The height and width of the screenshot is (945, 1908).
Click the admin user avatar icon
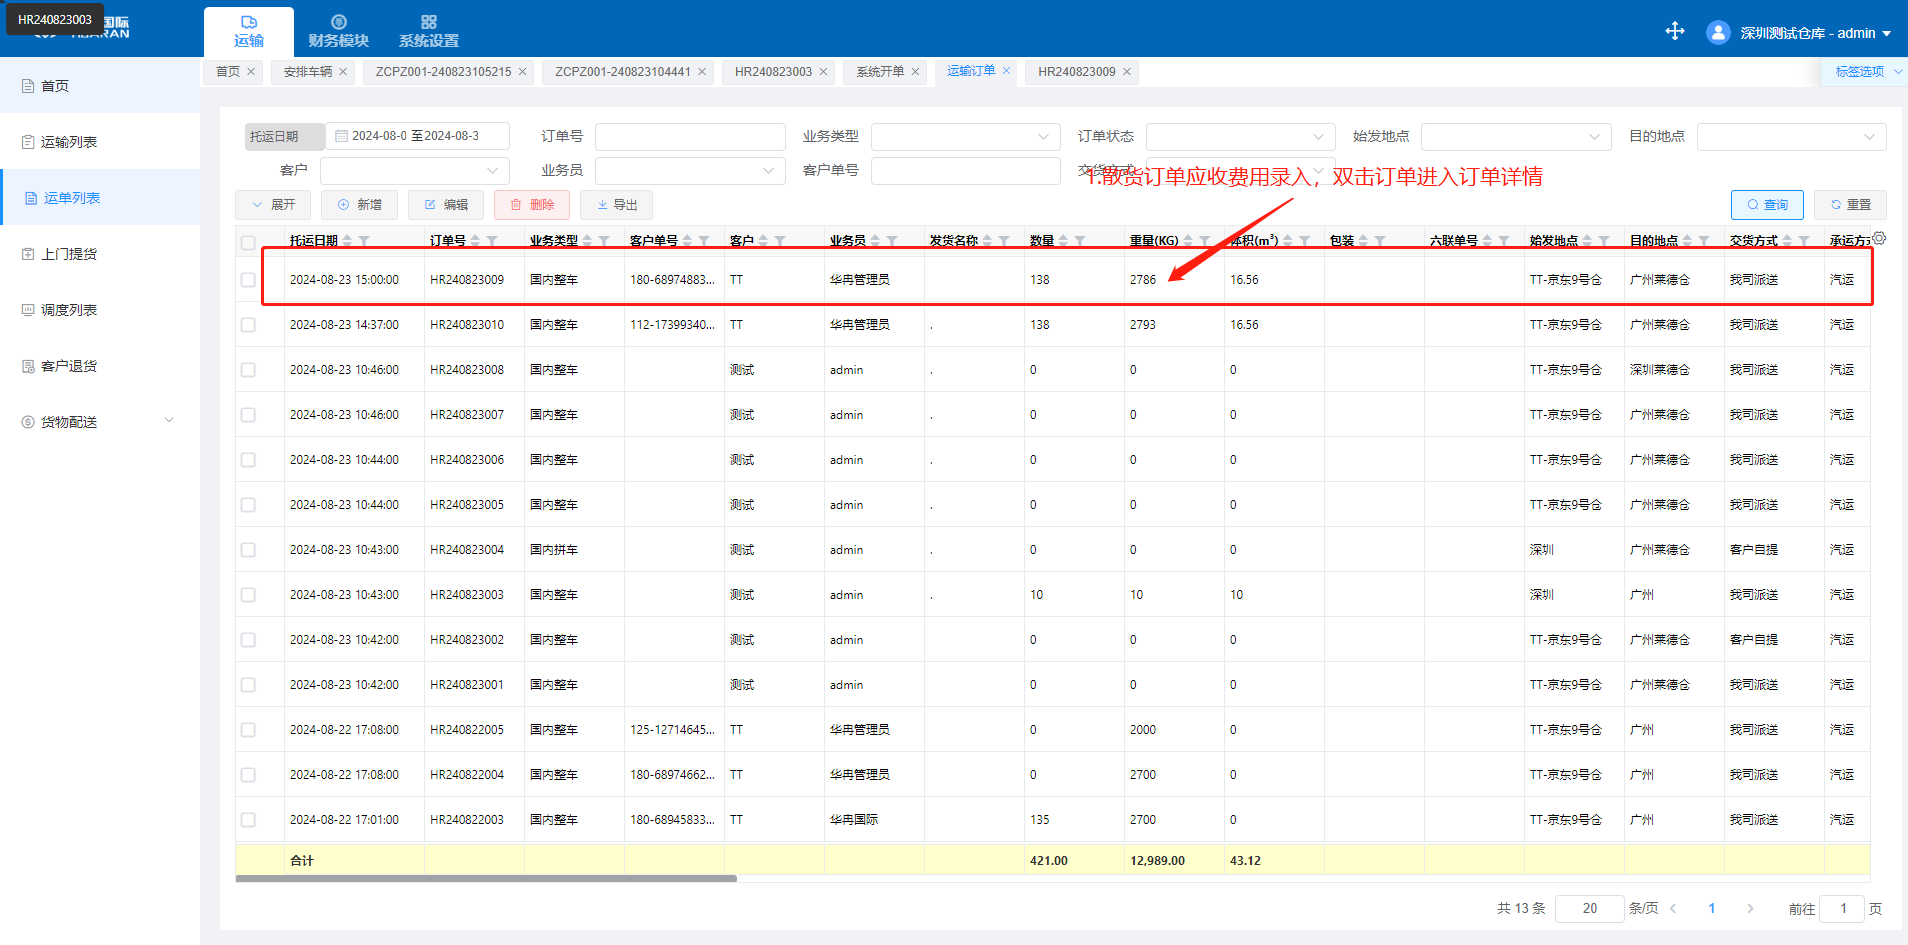(1718, 33)
